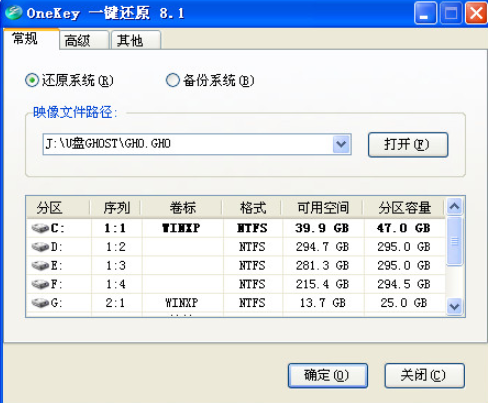Sort by the 序列 column header
The height and width of the screenshot is (403, 488).
(116, 208)
